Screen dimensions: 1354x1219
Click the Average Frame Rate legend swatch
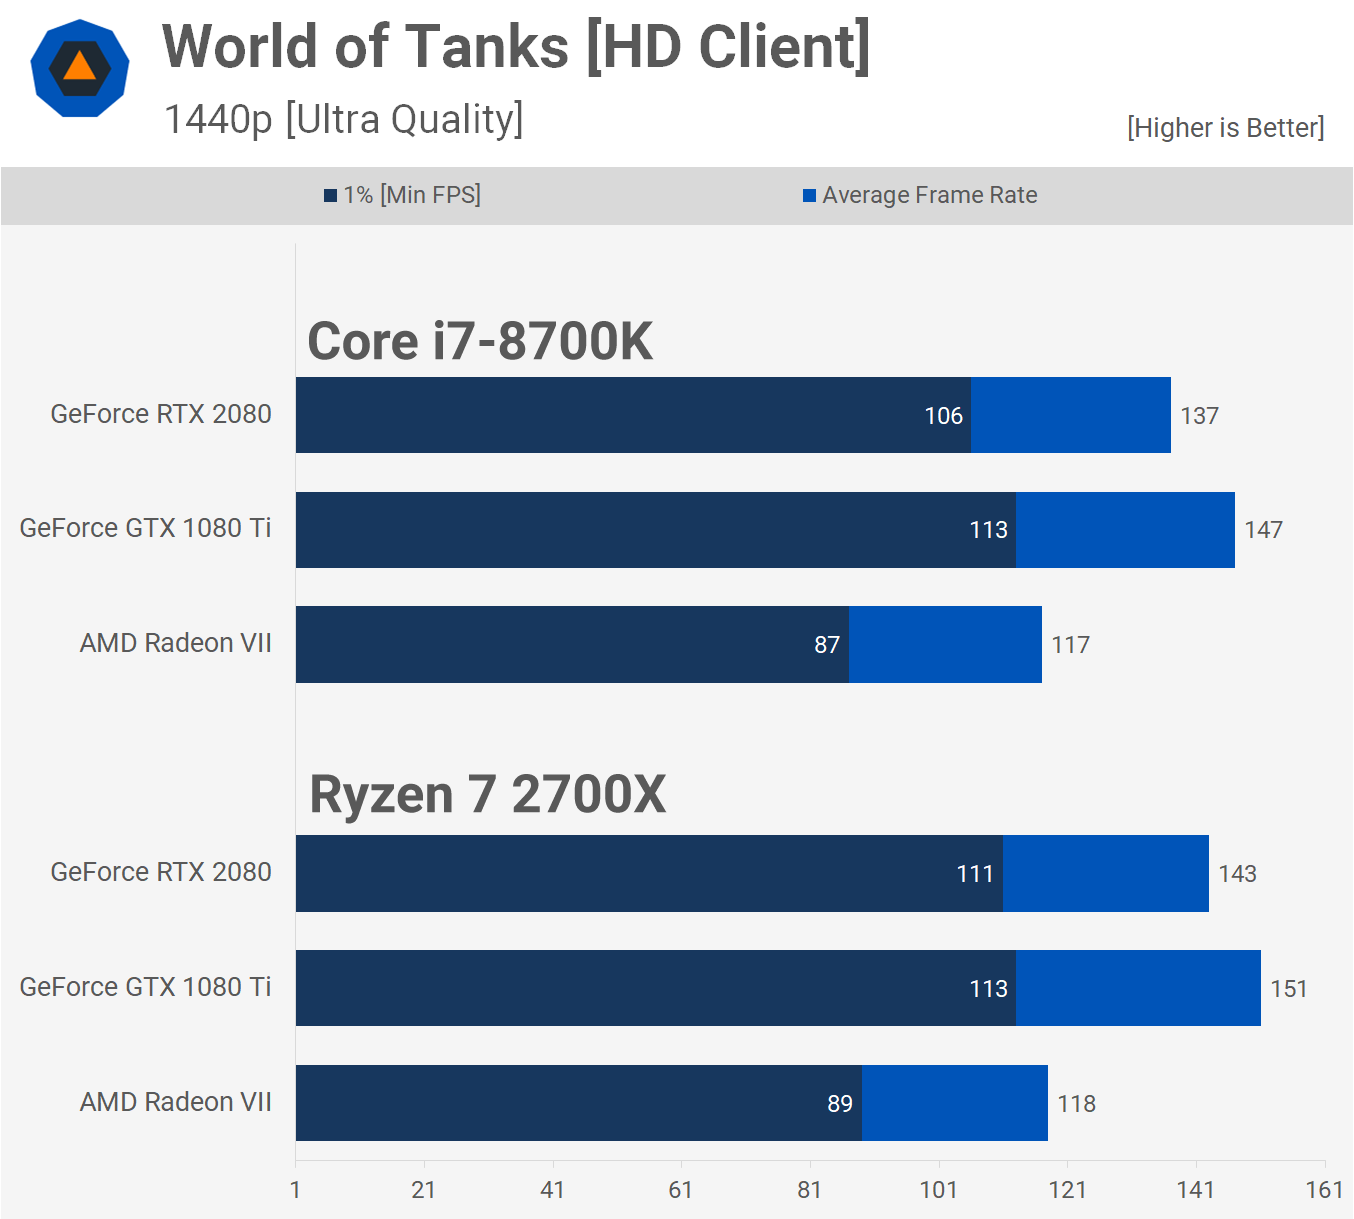click(809, 196)
